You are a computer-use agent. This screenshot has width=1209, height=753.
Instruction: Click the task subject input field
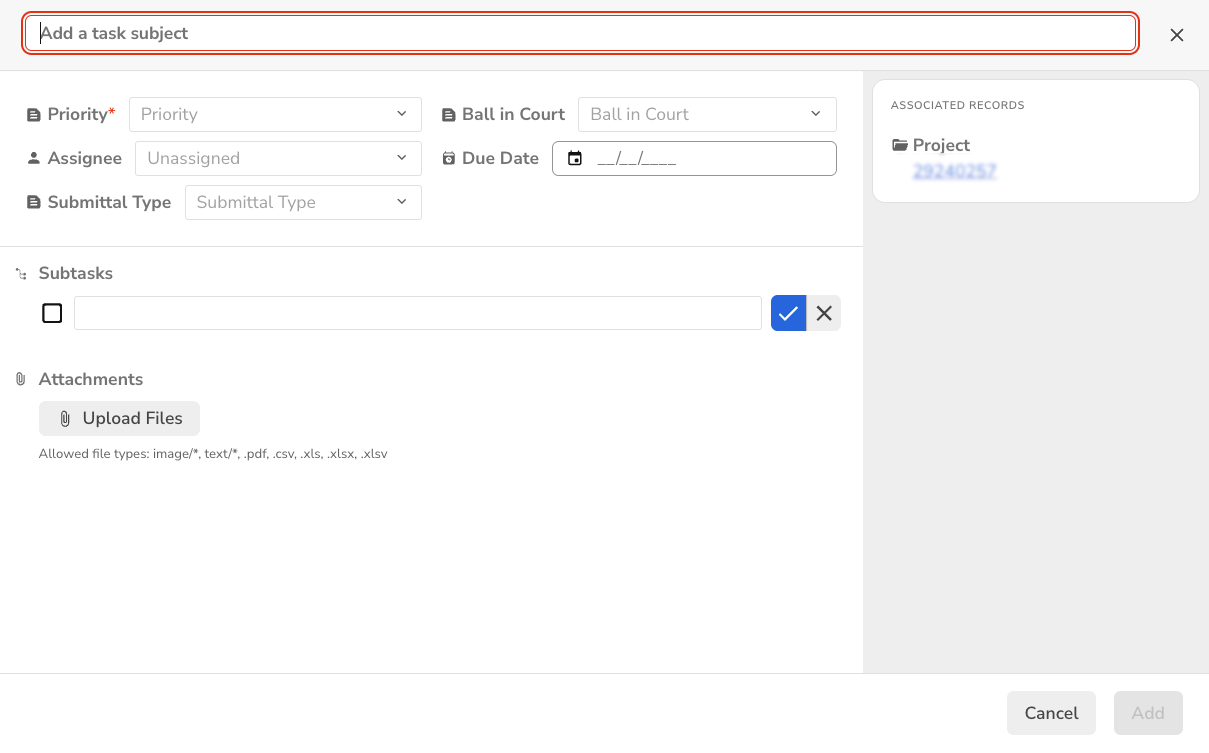(x=581, y=33)
